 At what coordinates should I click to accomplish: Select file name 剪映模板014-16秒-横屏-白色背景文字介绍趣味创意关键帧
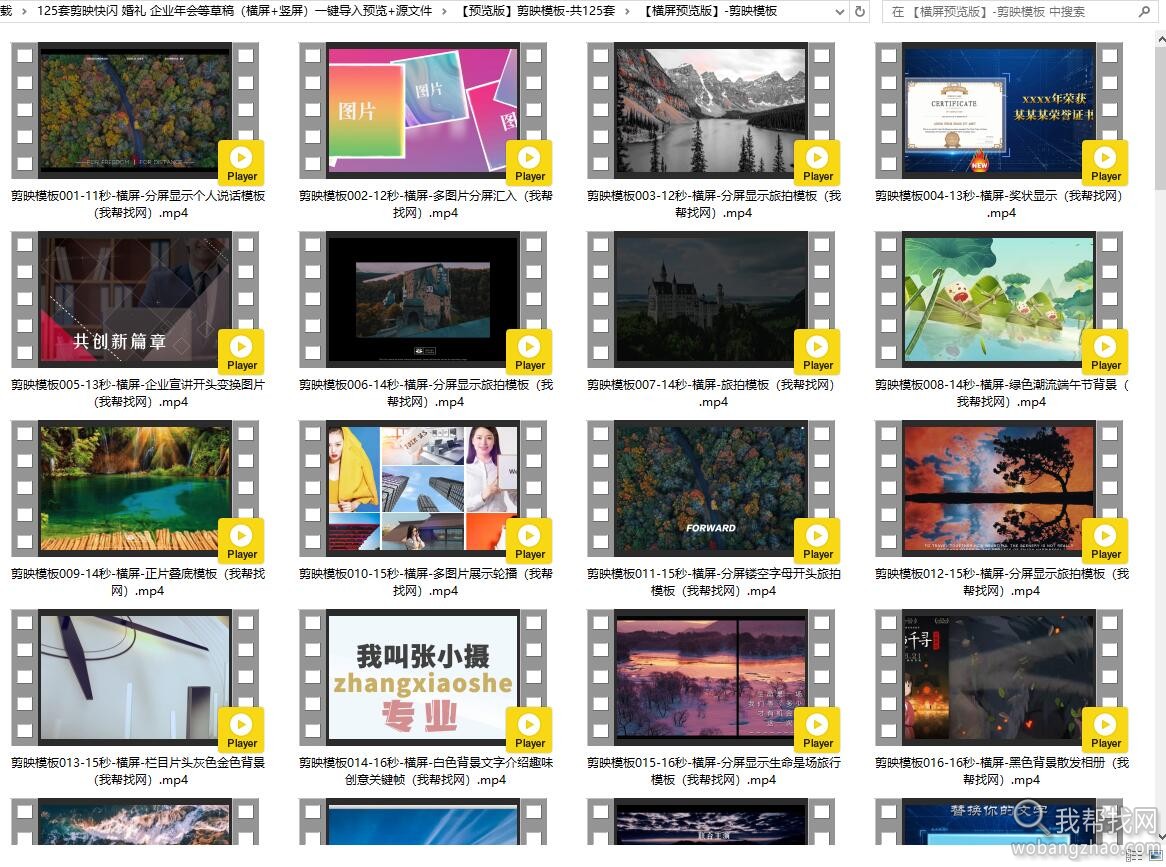[x=426, y=771]
